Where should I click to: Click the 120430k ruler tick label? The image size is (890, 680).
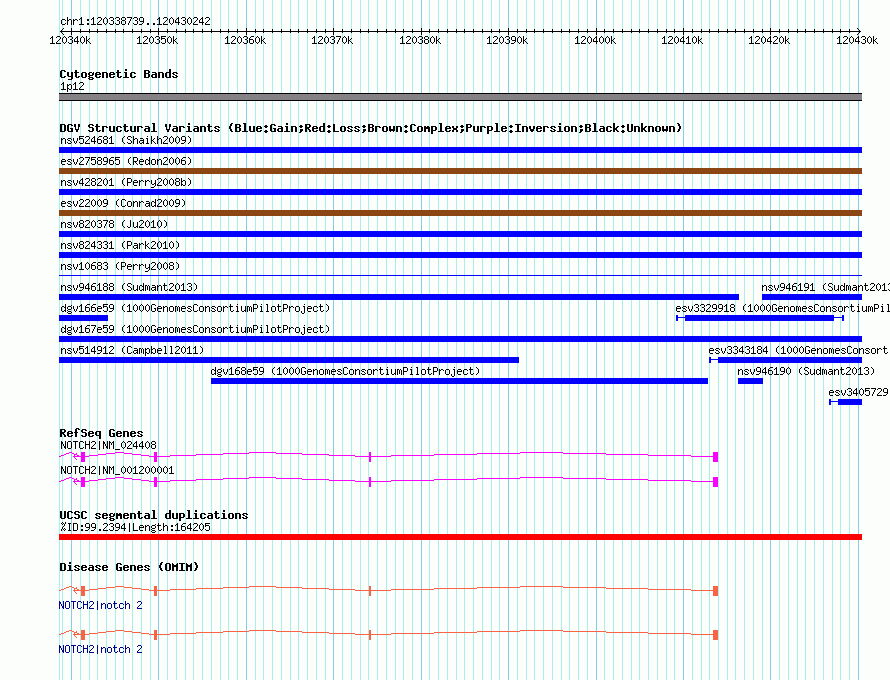(x=857, y=40)
